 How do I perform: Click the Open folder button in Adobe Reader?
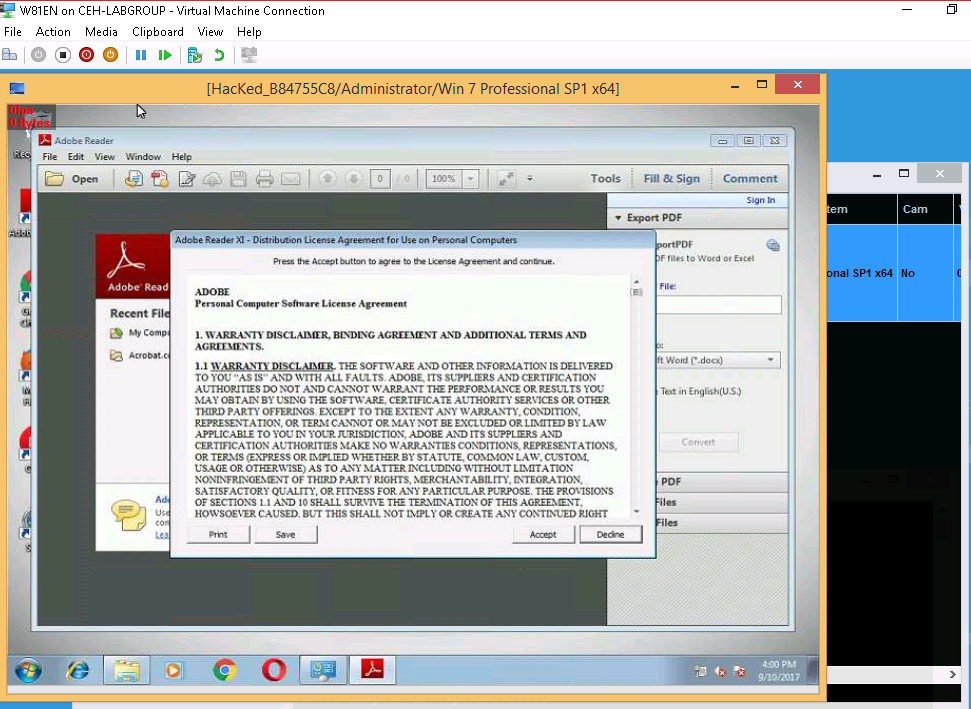tap(72, 179)
